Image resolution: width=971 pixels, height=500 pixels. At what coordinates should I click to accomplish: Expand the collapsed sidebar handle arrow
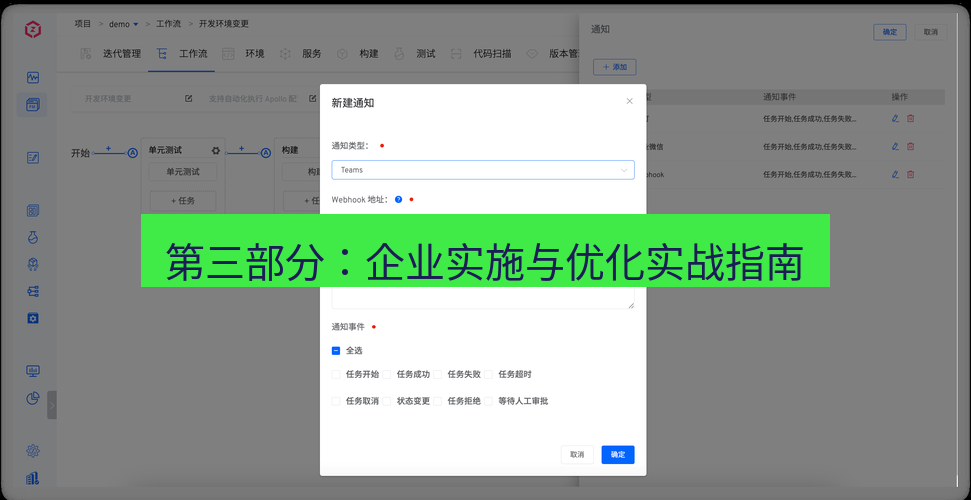52,405
